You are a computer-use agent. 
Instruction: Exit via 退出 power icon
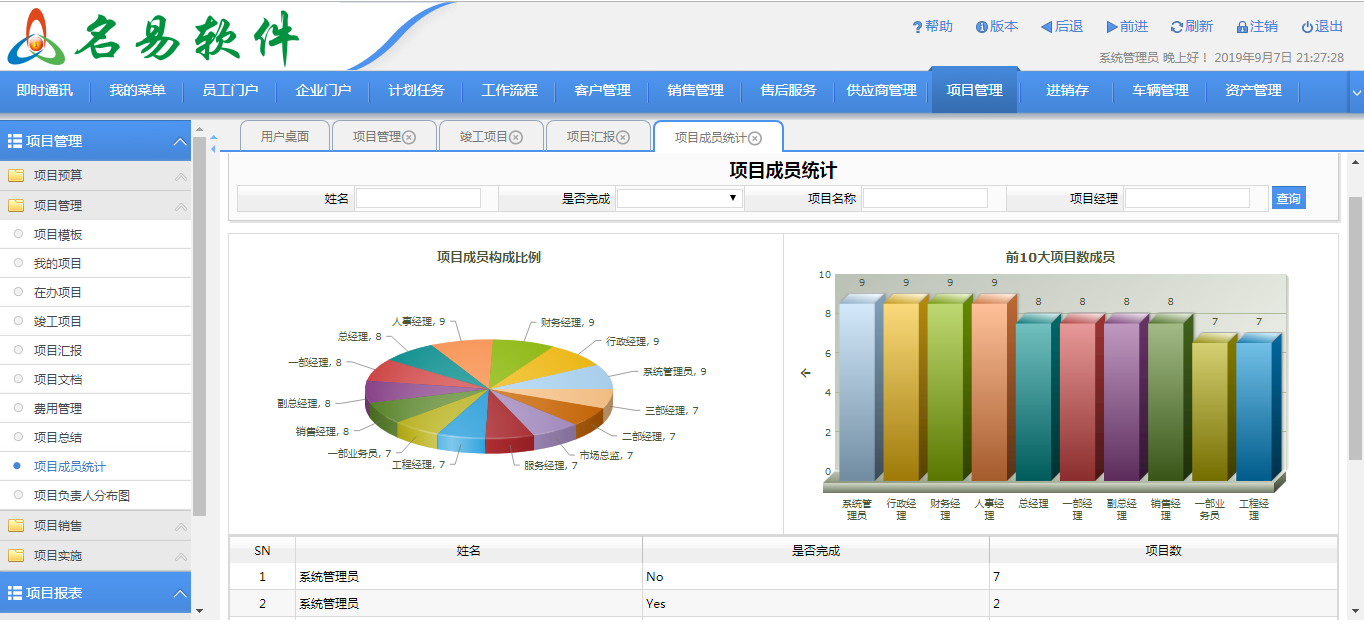(1307, 27)
